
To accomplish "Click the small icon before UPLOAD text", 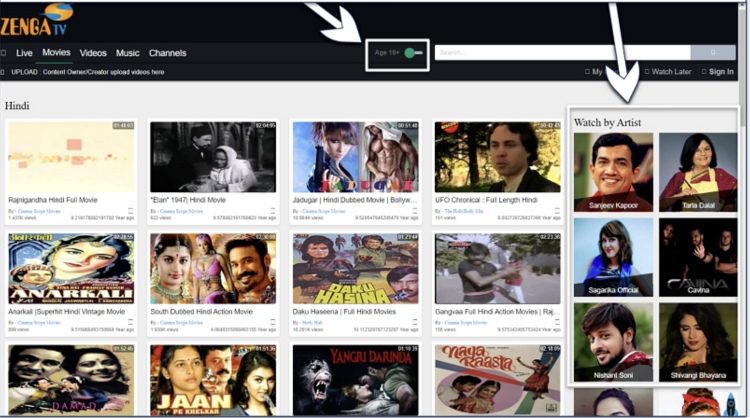I will point(2,72).
